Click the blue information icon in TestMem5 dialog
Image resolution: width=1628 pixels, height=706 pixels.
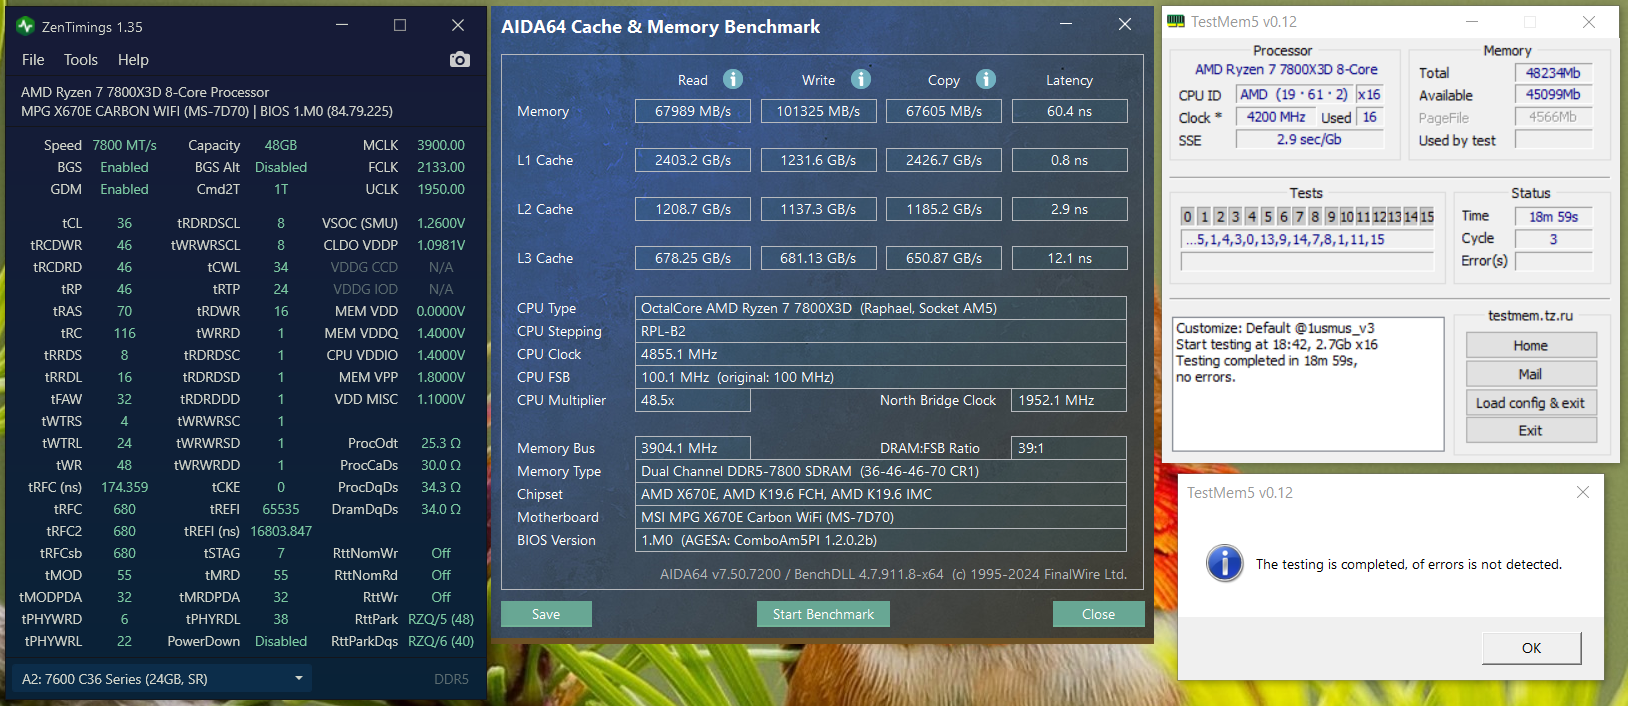[x=1225, y=564]
